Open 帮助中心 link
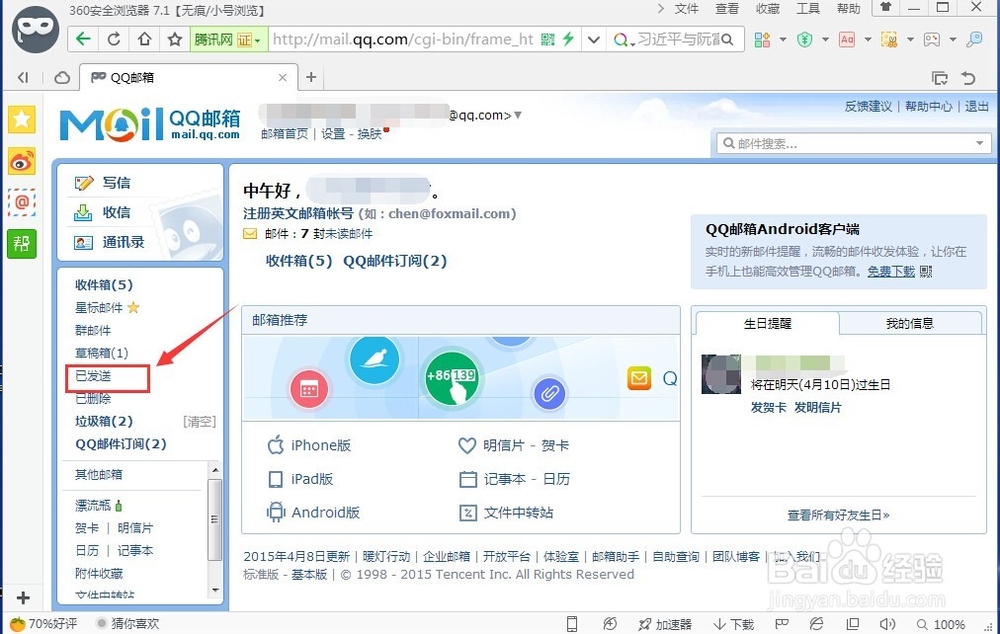The height and width of the screenshot is (634, 1000). coord(929,107)
